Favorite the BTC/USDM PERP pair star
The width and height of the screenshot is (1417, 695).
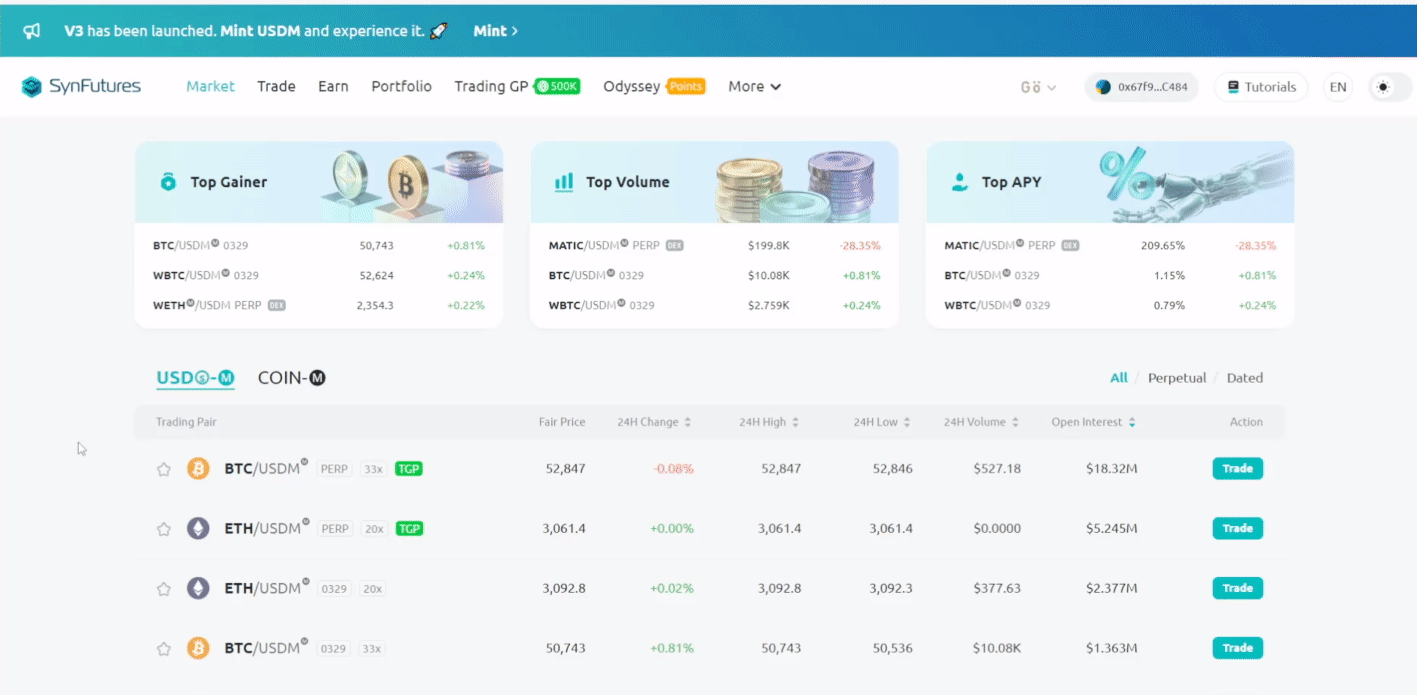pyautogui.click(x=164, y=469)
